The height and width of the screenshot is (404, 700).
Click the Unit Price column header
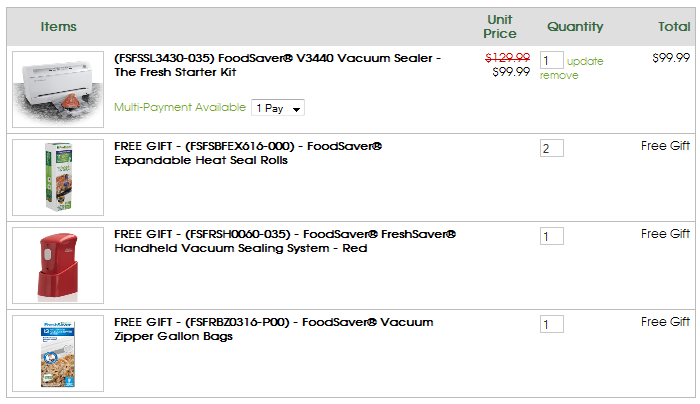(500, 27)
